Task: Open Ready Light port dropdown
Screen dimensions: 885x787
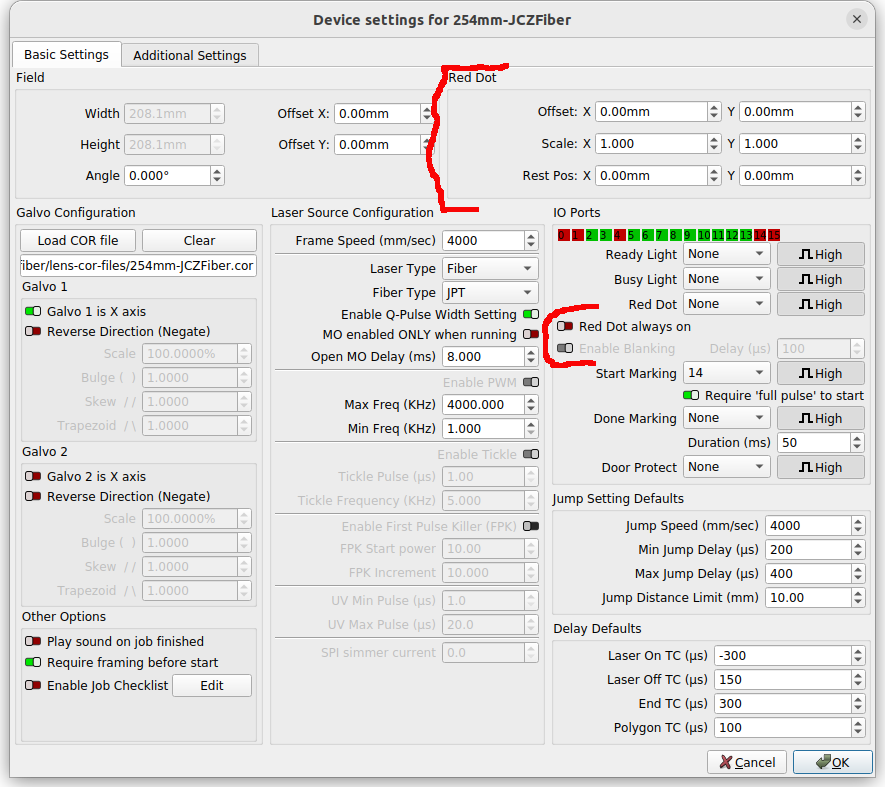Action: click(x=726, y=254)
